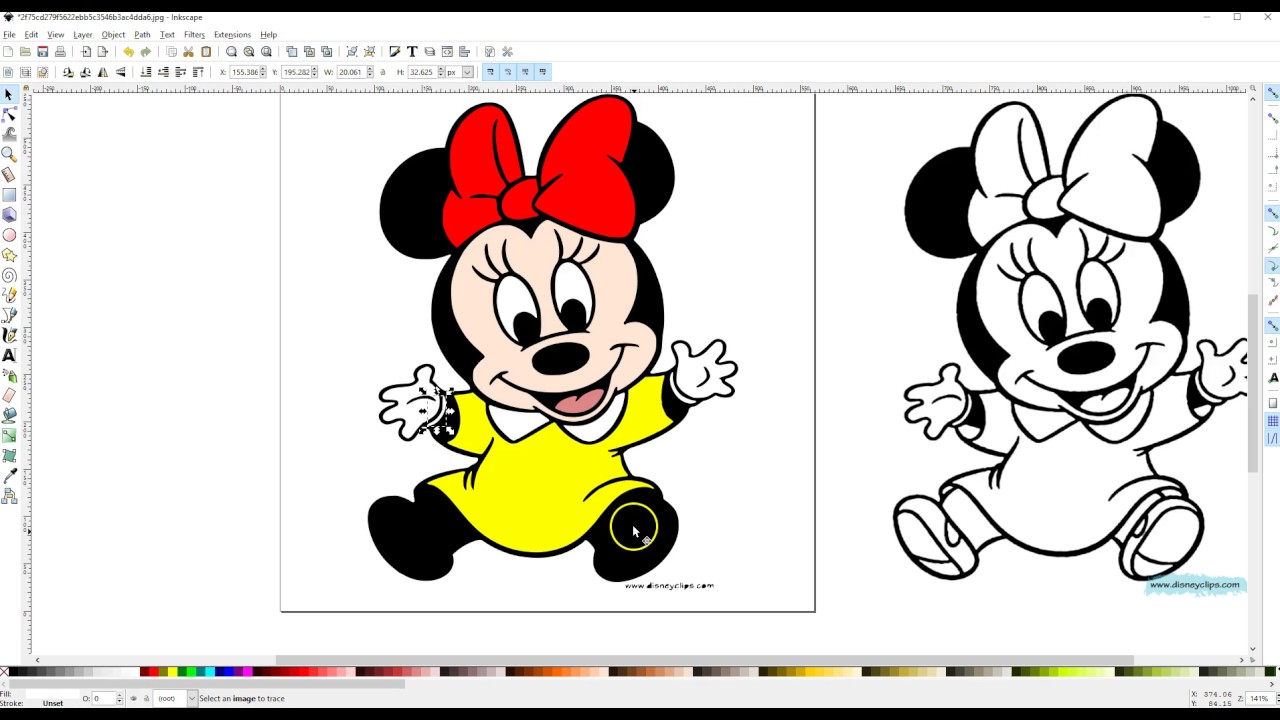Click the Paste clipboard icon

tap(206, 52)
